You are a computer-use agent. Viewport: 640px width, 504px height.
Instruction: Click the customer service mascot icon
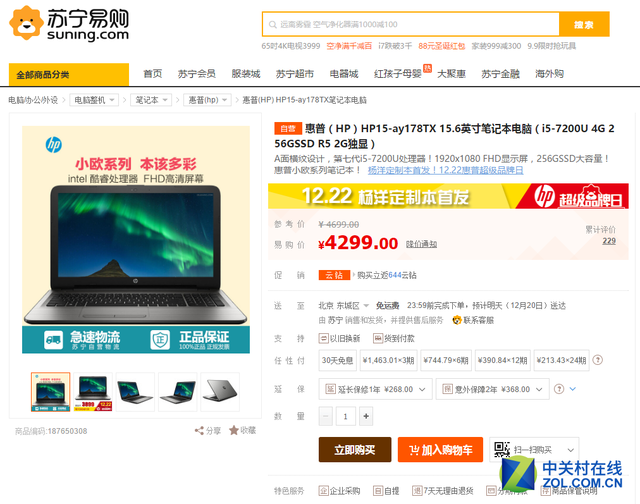457,320
